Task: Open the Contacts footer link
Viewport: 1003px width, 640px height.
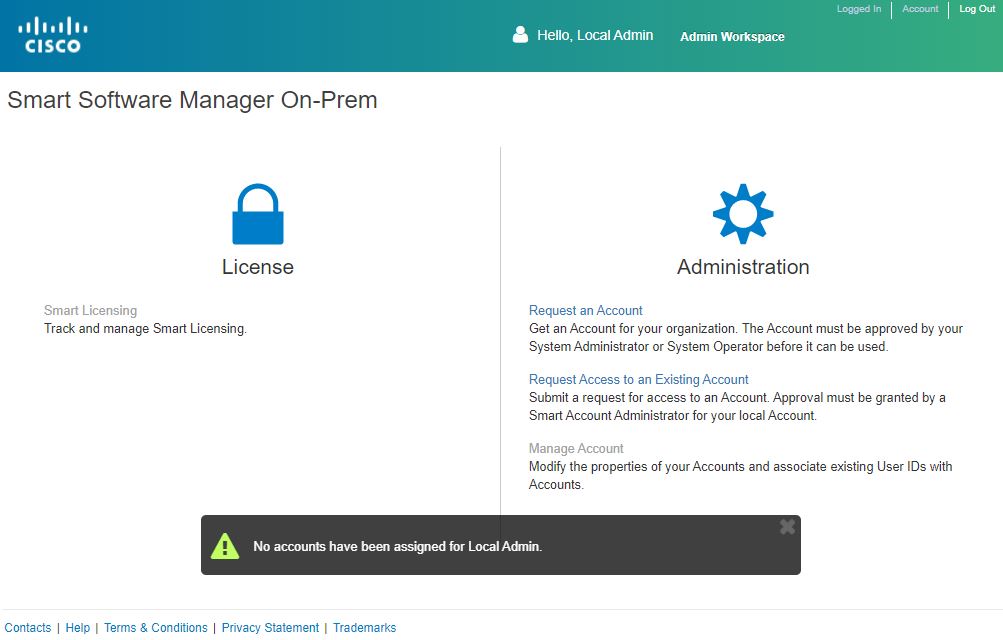Action: click(x=28, y=628)
